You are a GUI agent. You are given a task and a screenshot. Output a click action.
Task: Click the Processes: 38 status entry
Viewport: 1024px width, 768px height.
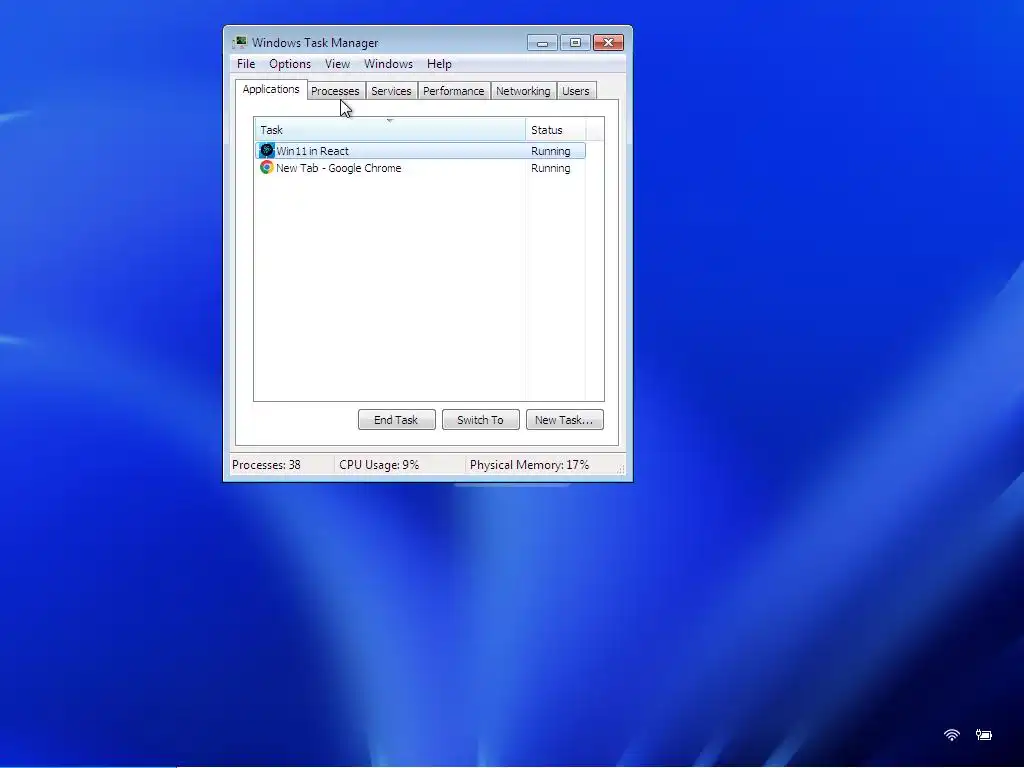point(266,465)
